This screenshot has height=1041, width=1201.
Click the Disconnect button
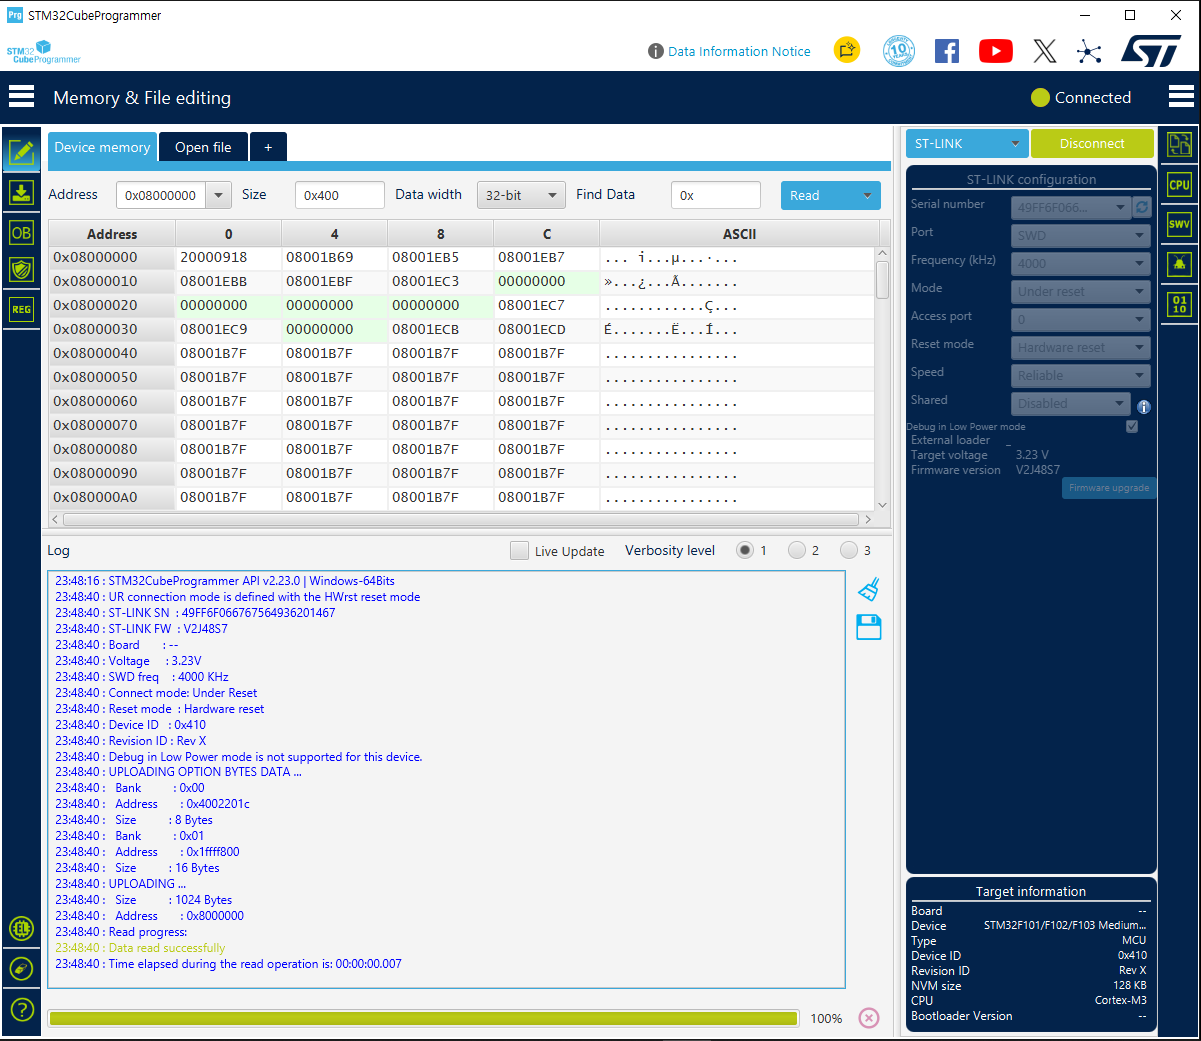pyautogui.click(x=1092, y=143)
